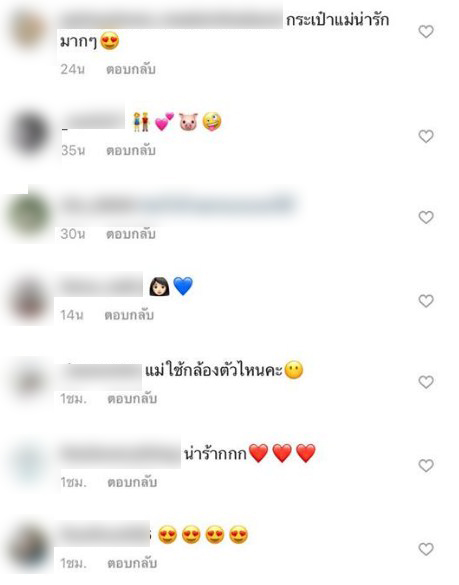Reply to the 35น comment

[x=131, y=151]
